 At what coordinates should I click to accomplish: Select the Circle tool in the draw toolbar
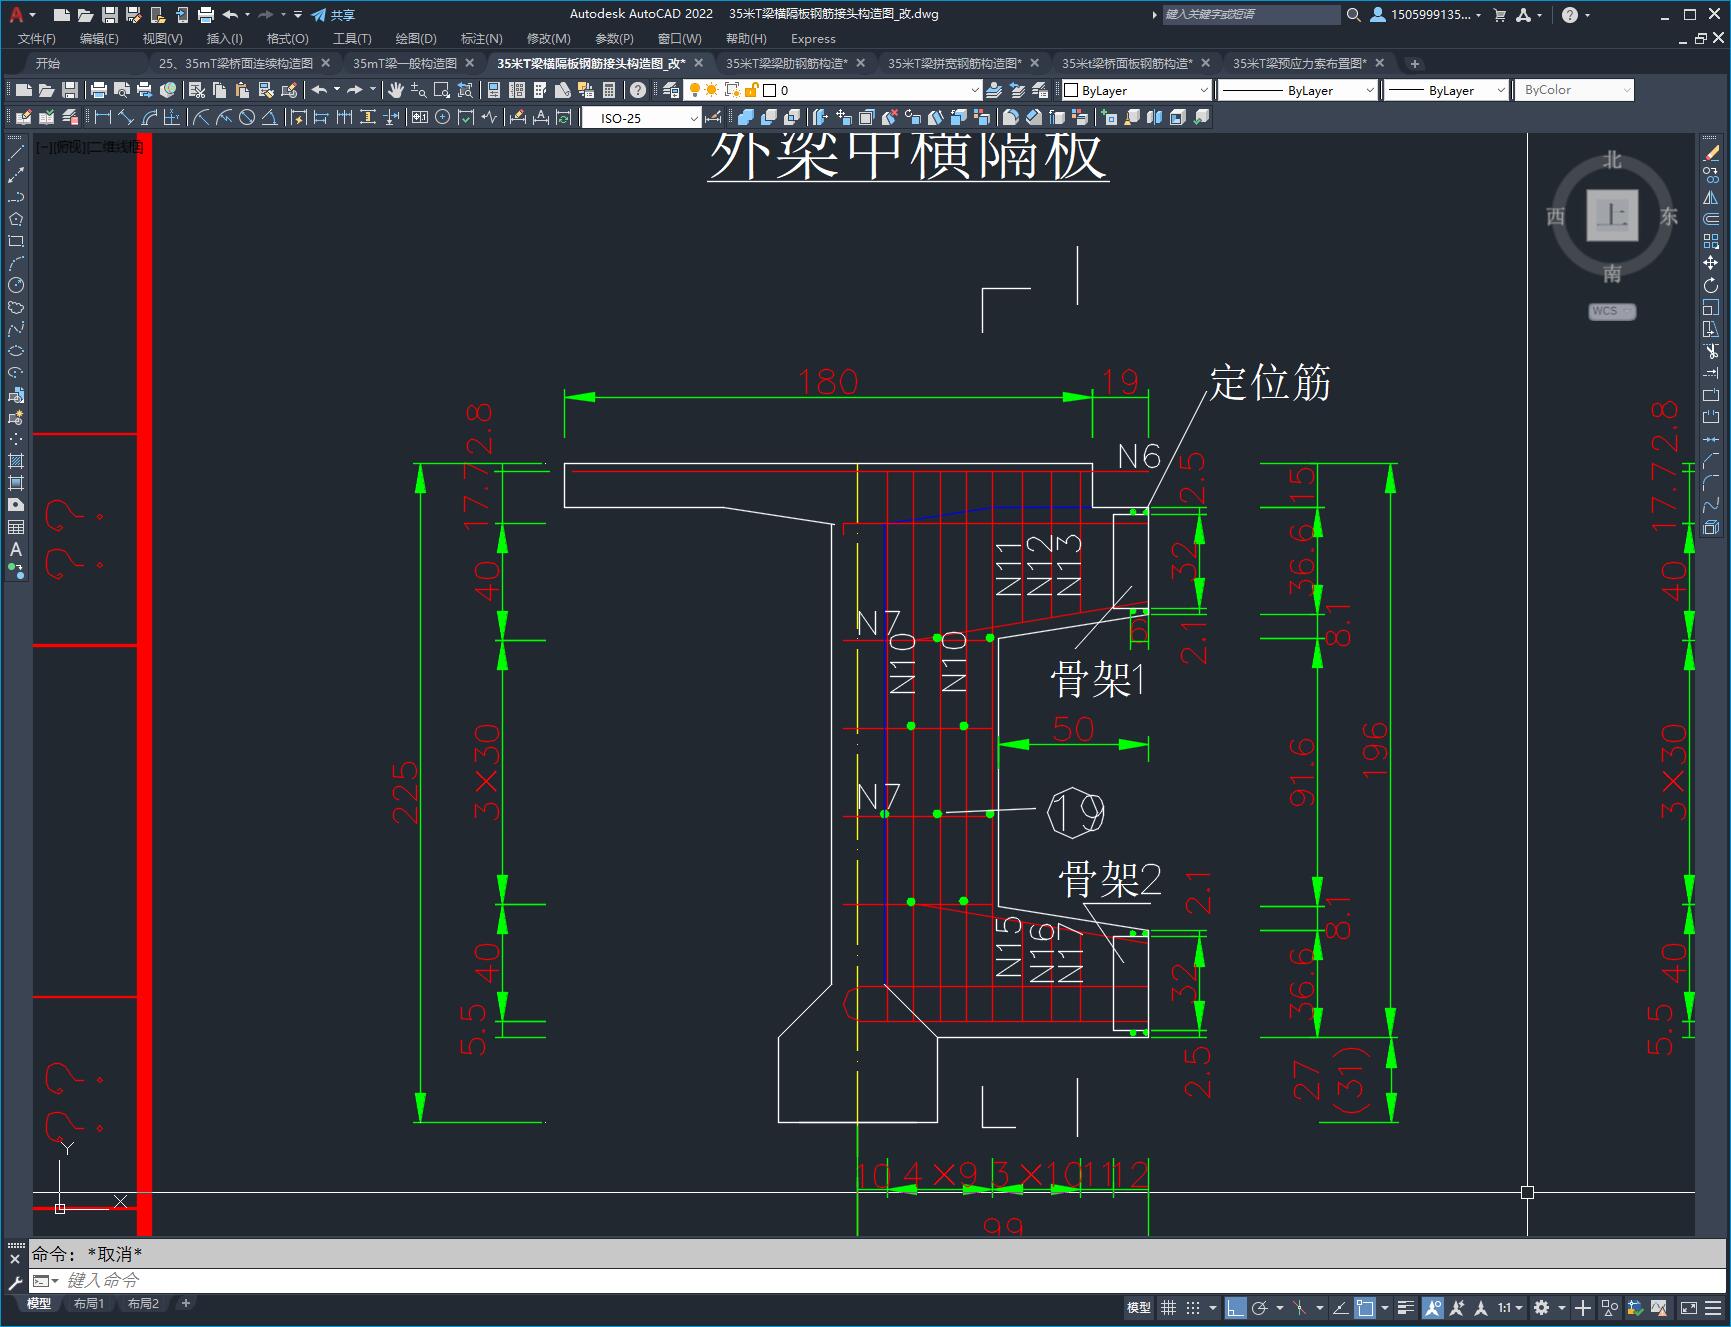point(16,285)
